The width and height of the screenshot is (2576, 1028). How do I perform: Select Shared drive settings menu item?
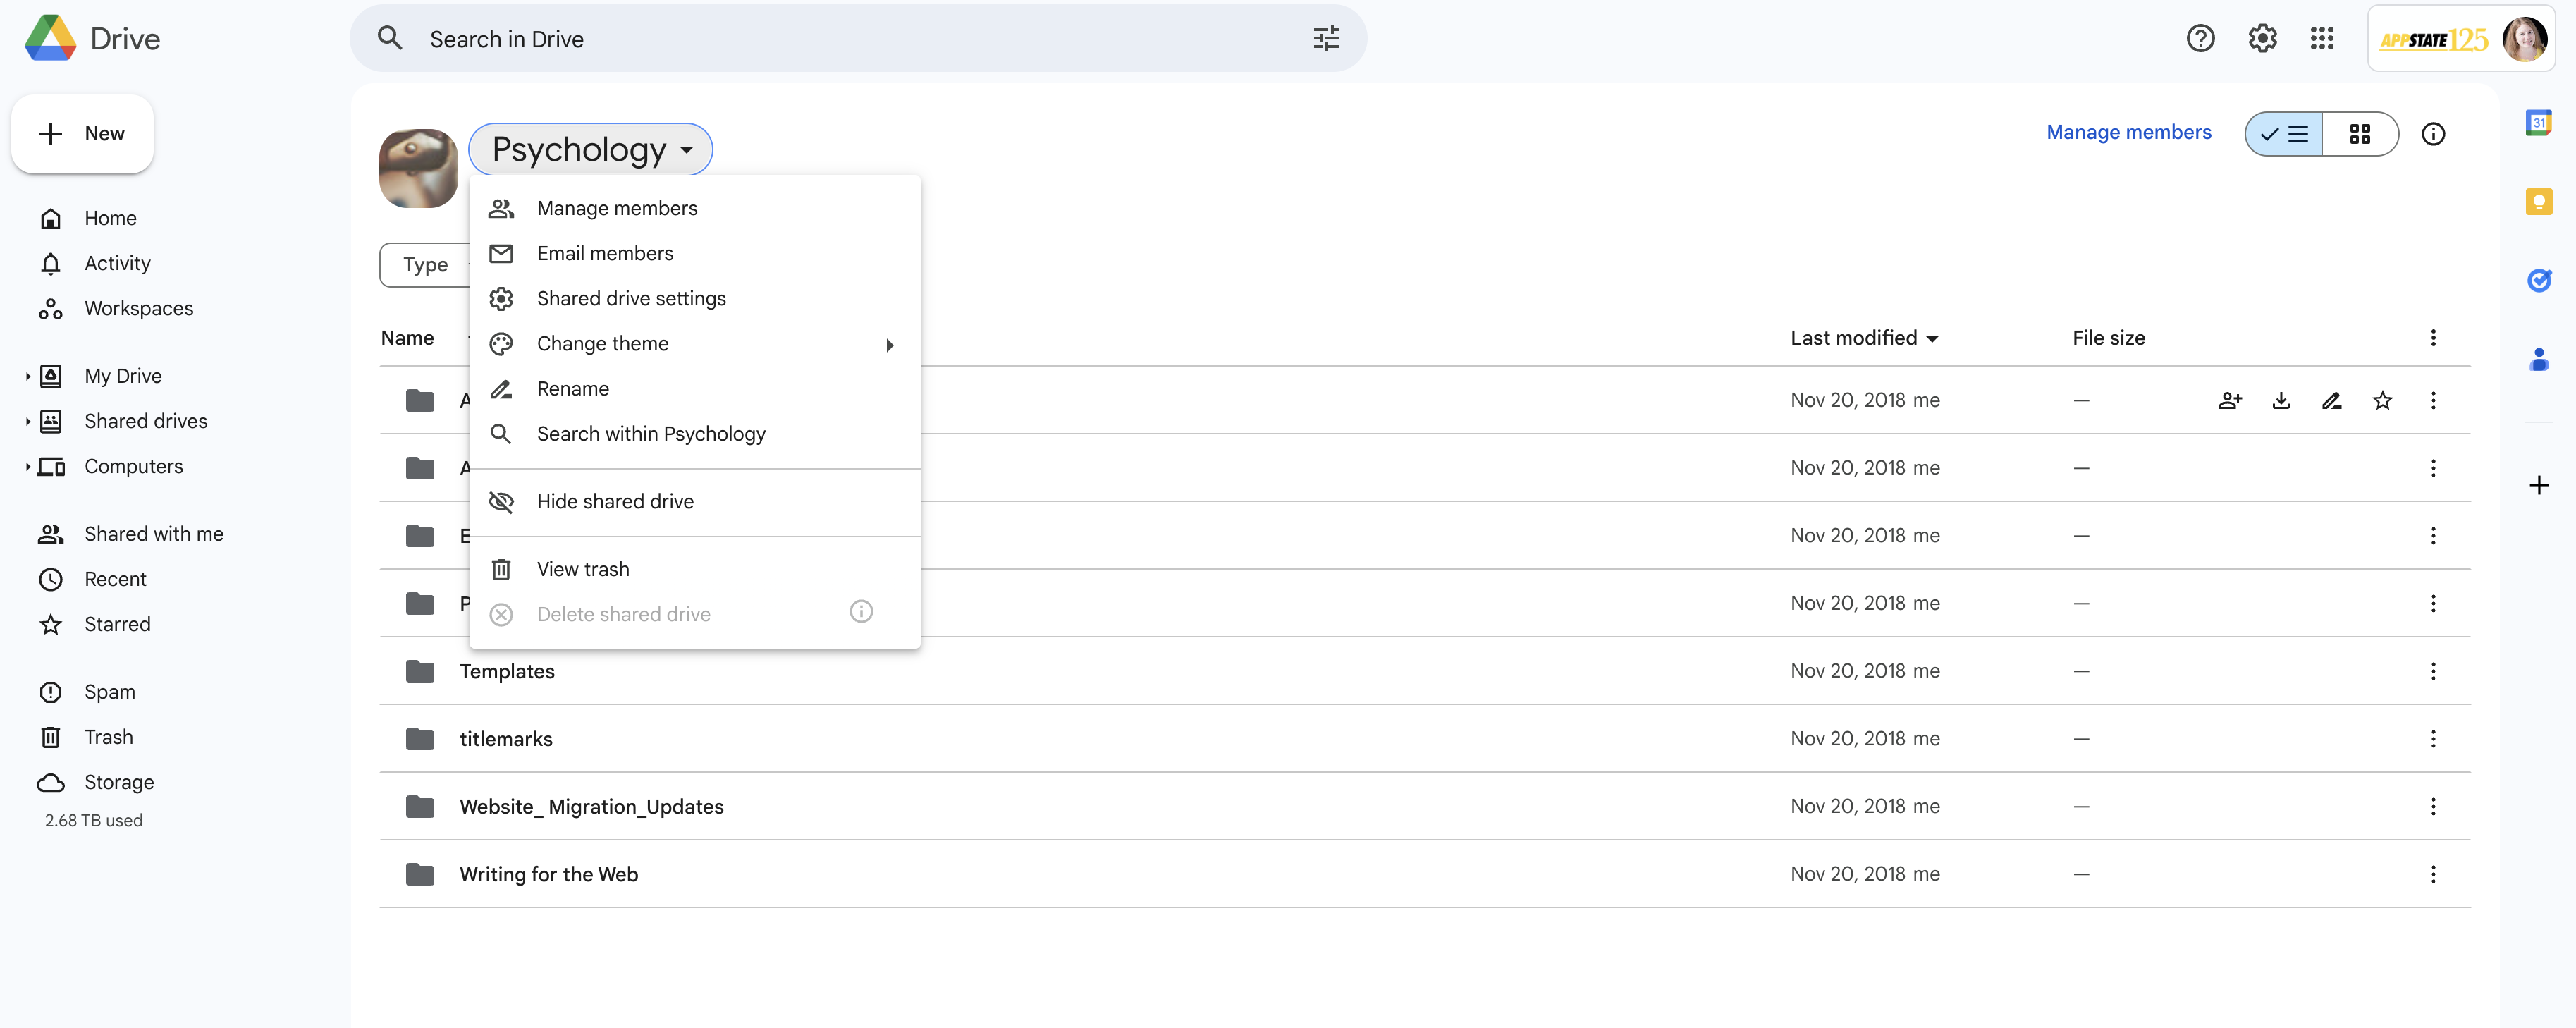tap(631, 299)
